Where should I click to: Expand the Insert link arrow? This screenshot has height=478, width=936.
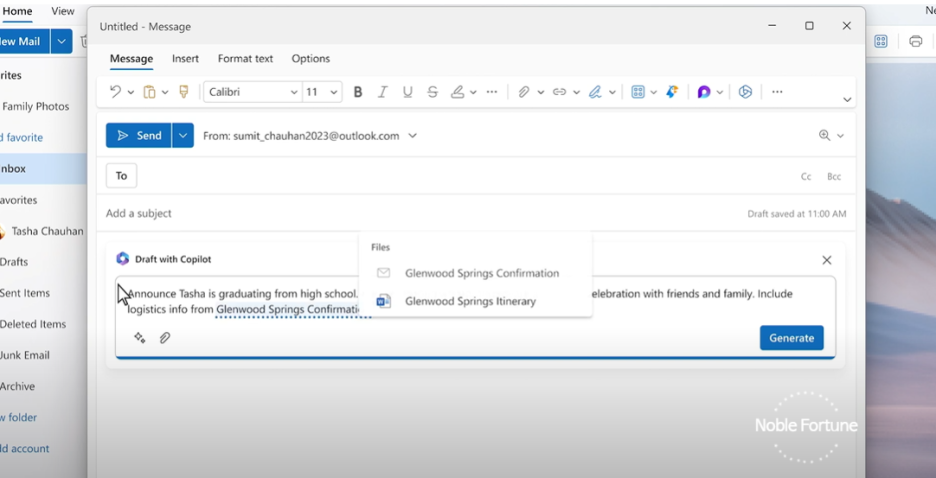pyautogui.click(x=577, y=92)
